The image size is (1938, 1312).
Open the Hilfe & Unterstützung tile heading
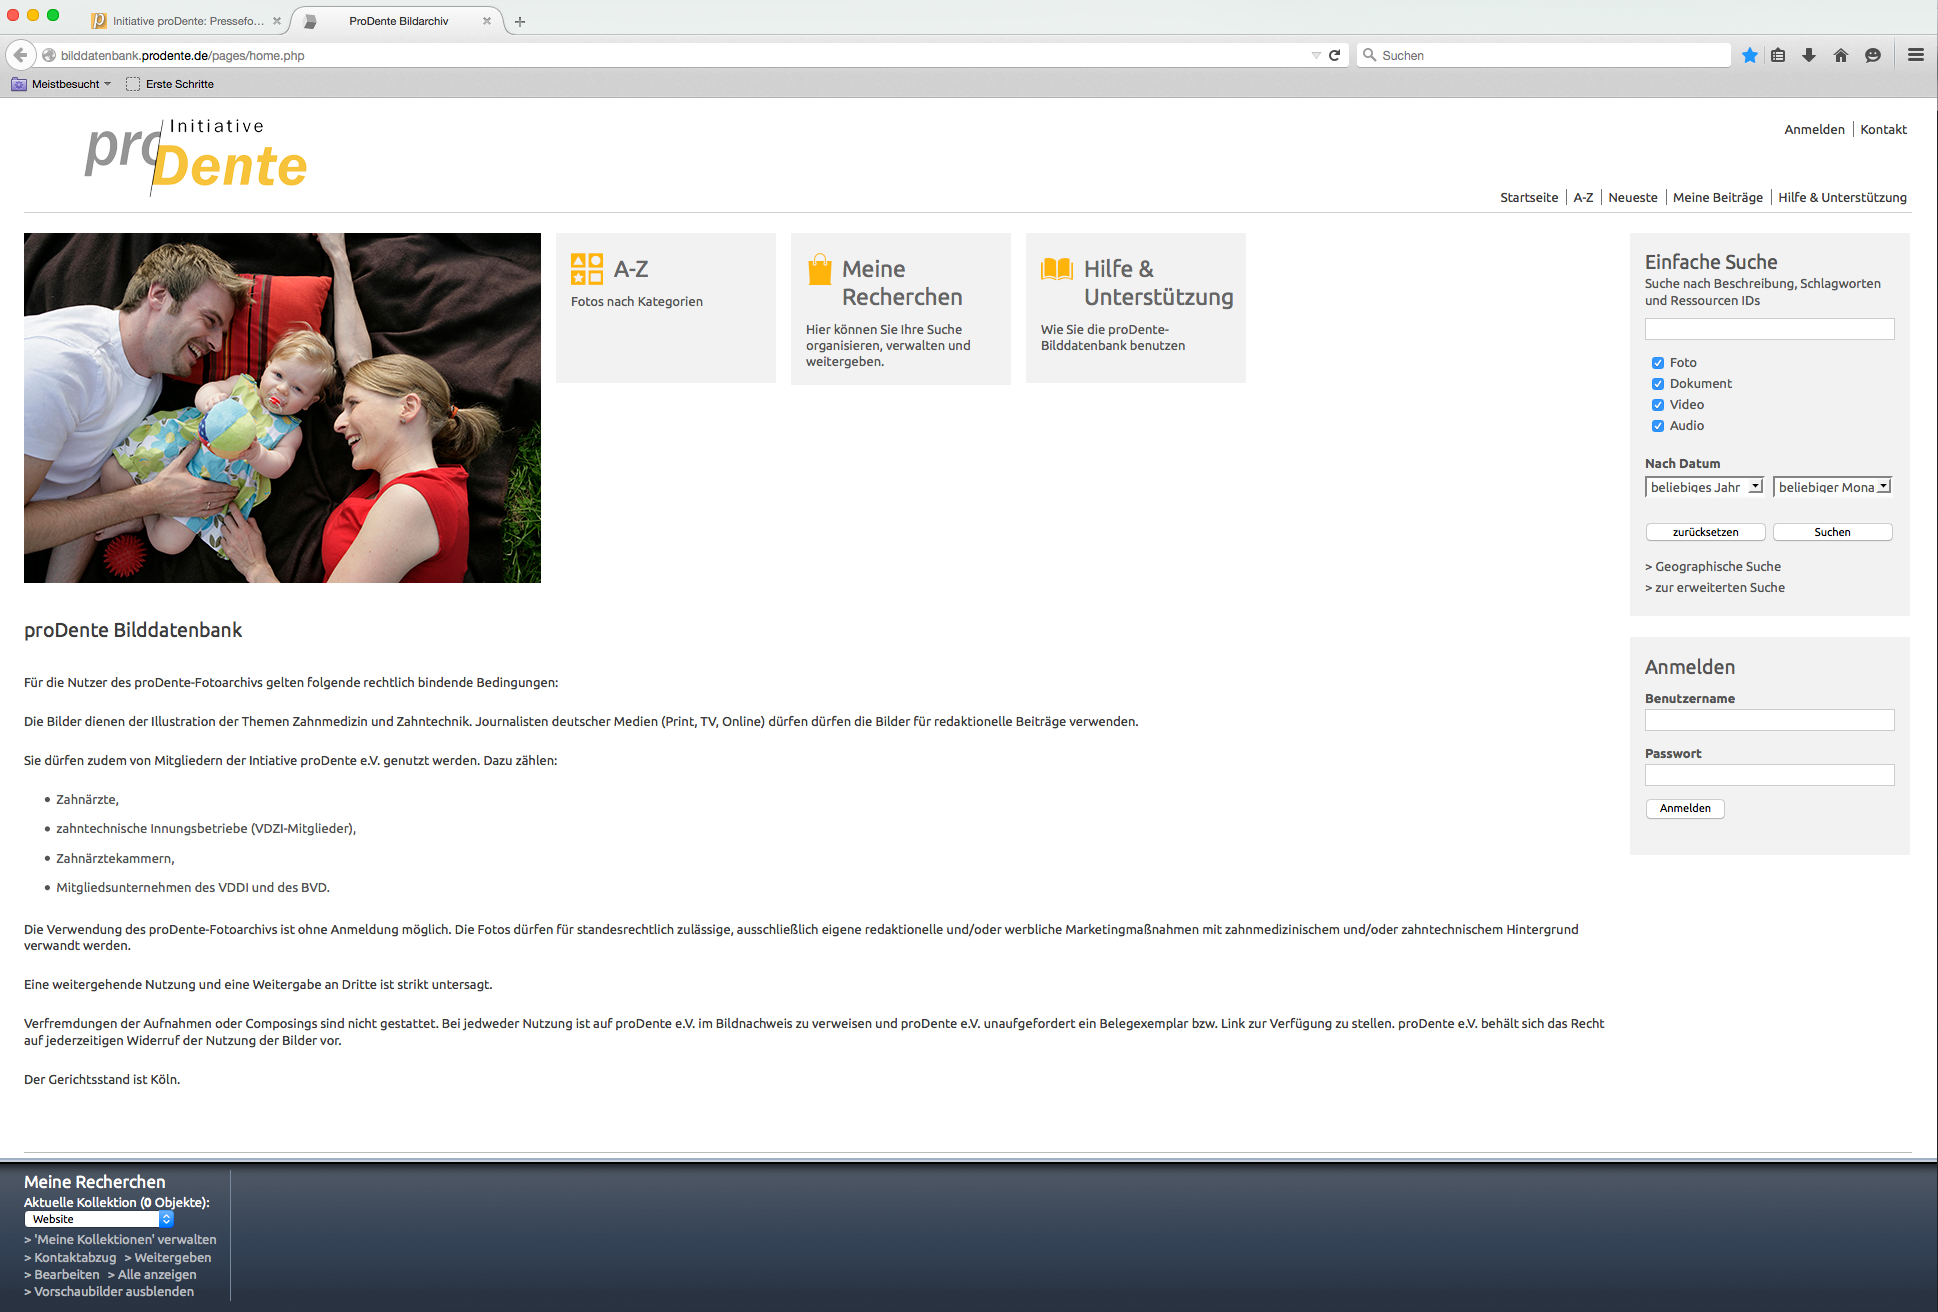tap(1158, 283)
